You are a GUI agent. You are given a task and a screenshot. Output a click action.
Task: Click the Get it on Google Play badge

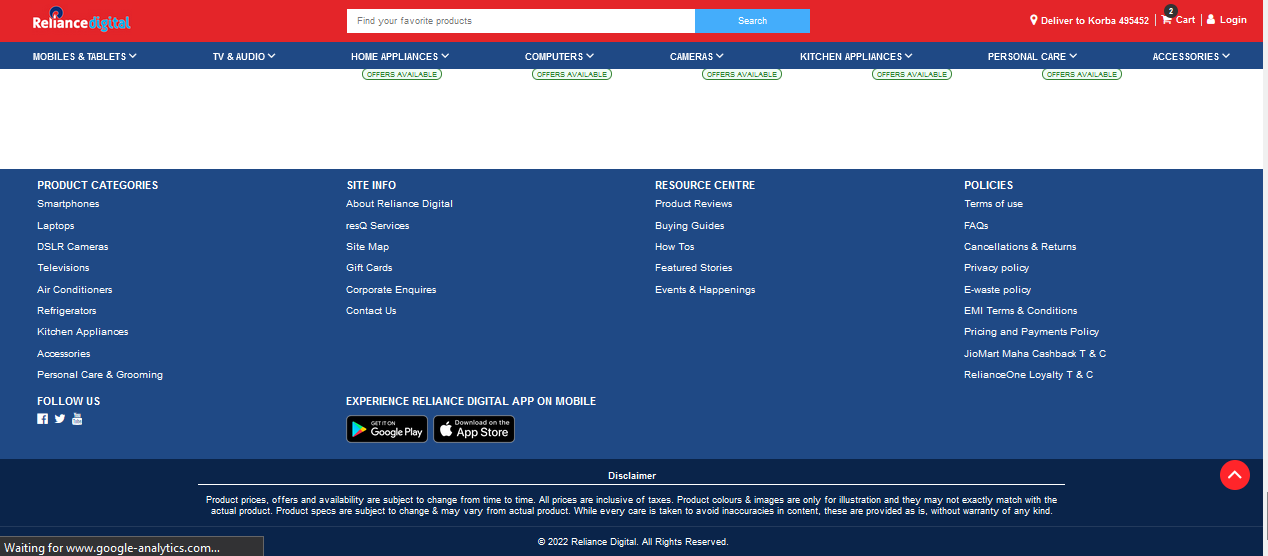387,429
